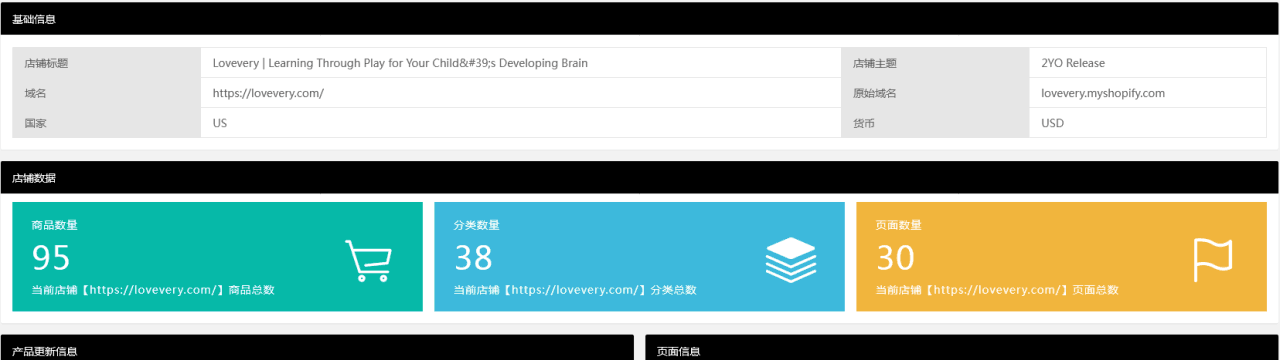
Task: Click the category count number 38
Action: click(x=473, y=258)
